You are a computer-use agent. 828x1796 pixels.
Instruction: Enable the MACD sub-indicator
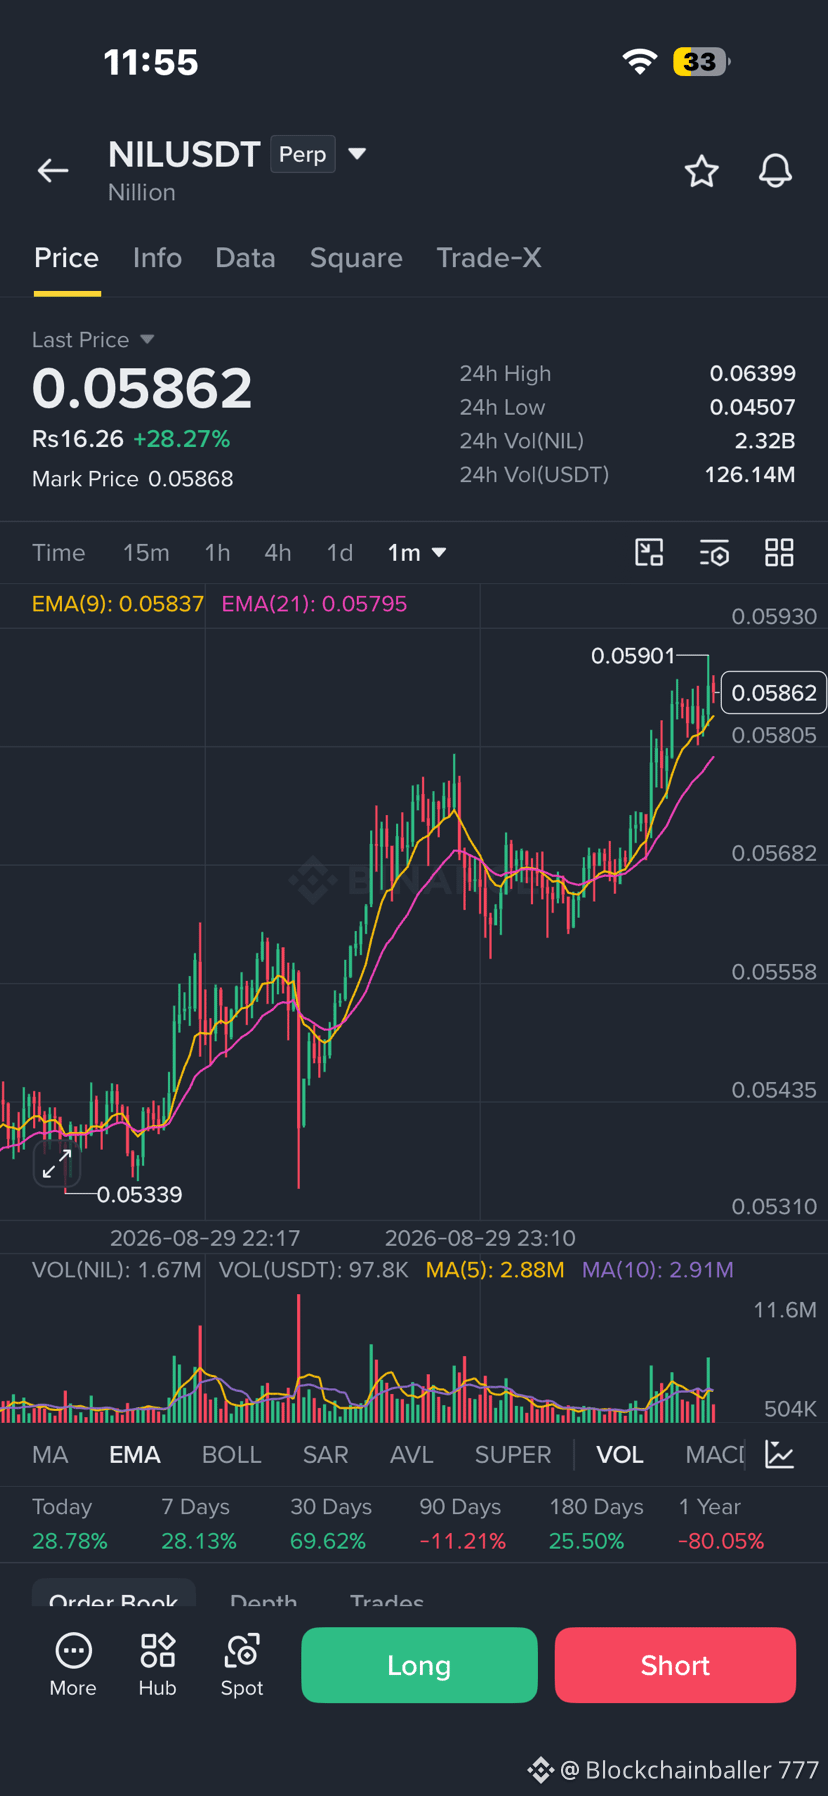click(x=715, y=1455)
